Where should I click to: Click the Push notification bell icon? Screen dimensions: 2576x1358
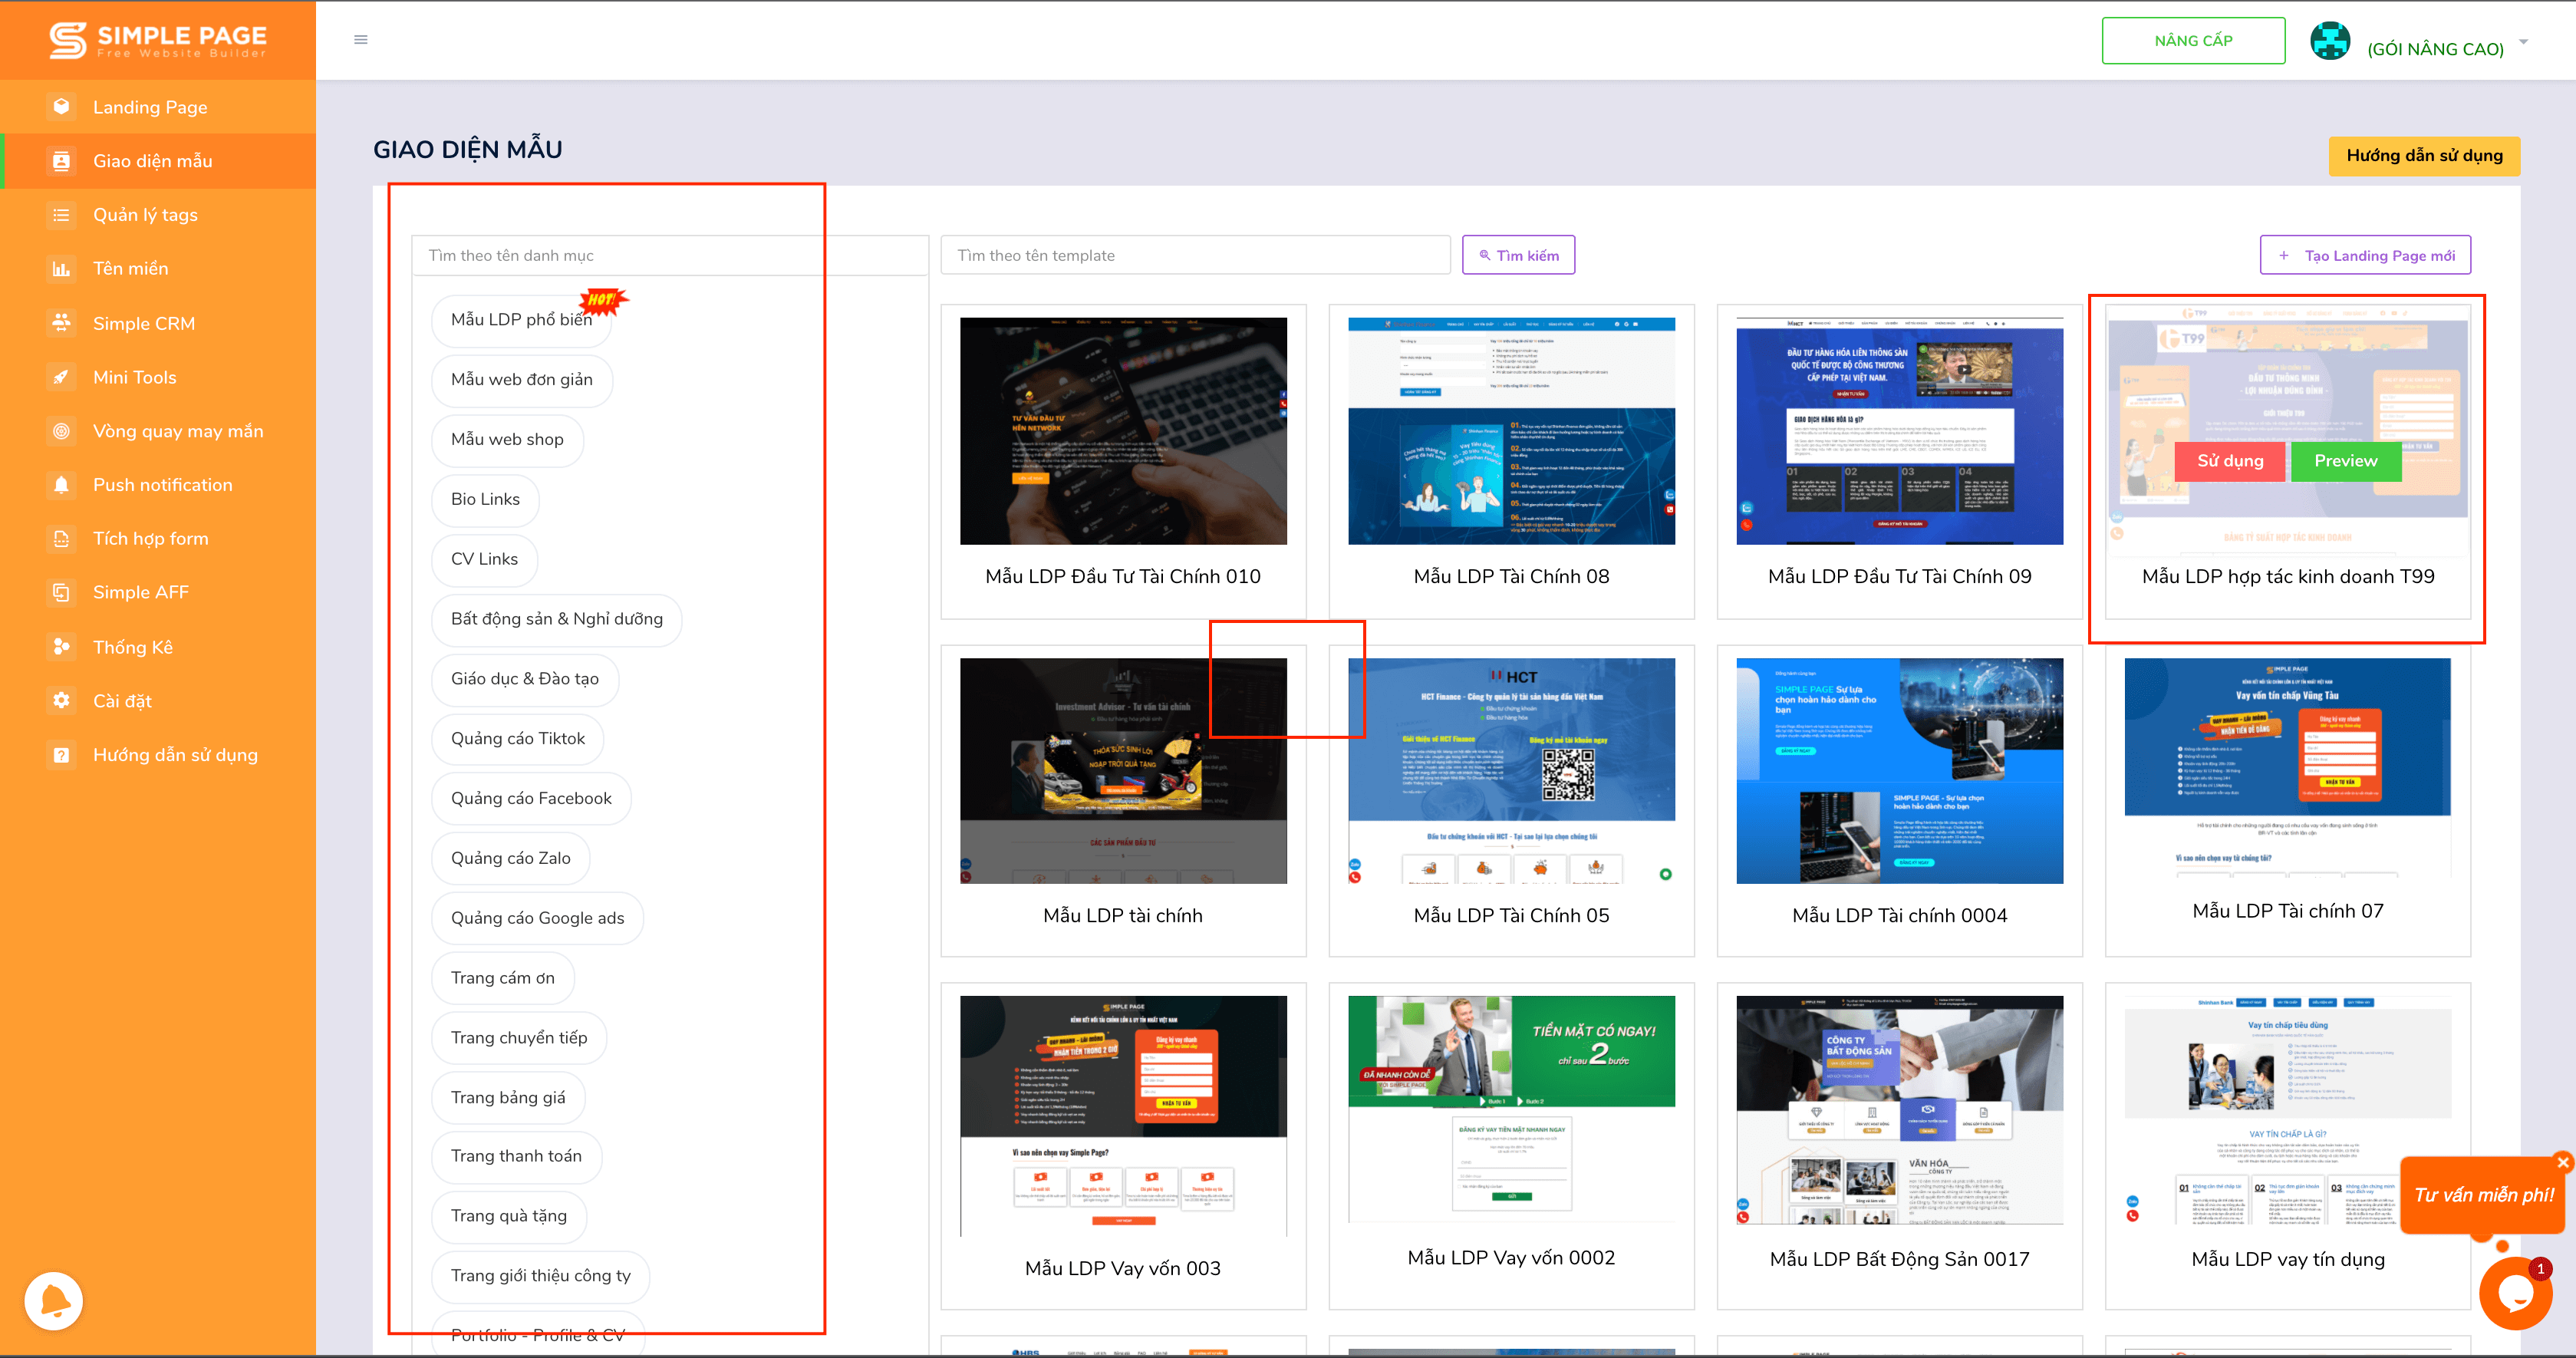pos(60,484)
